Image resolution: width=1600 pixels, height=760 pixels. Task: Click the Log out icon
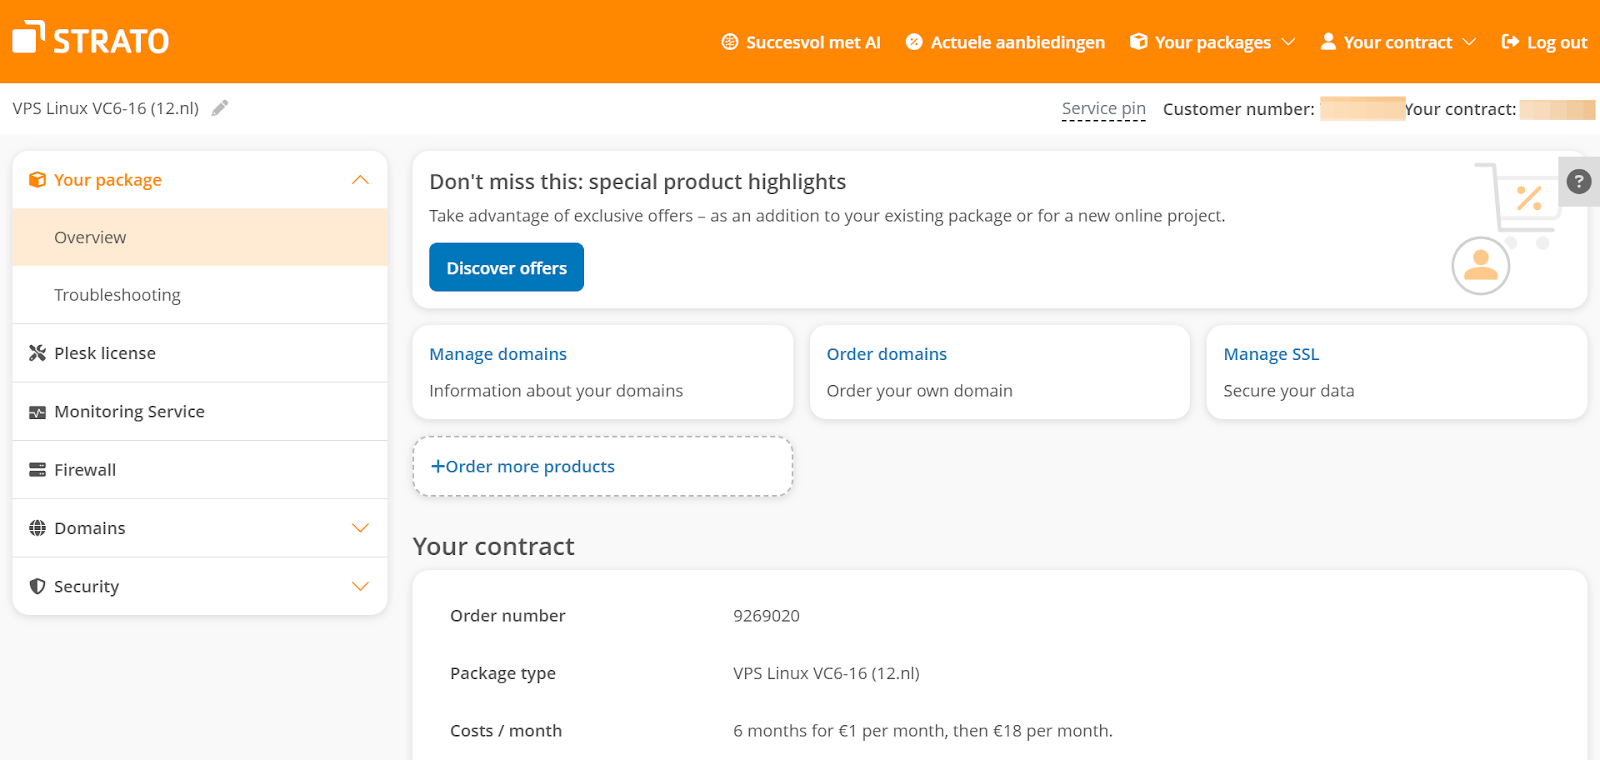tap(1510, 42)
